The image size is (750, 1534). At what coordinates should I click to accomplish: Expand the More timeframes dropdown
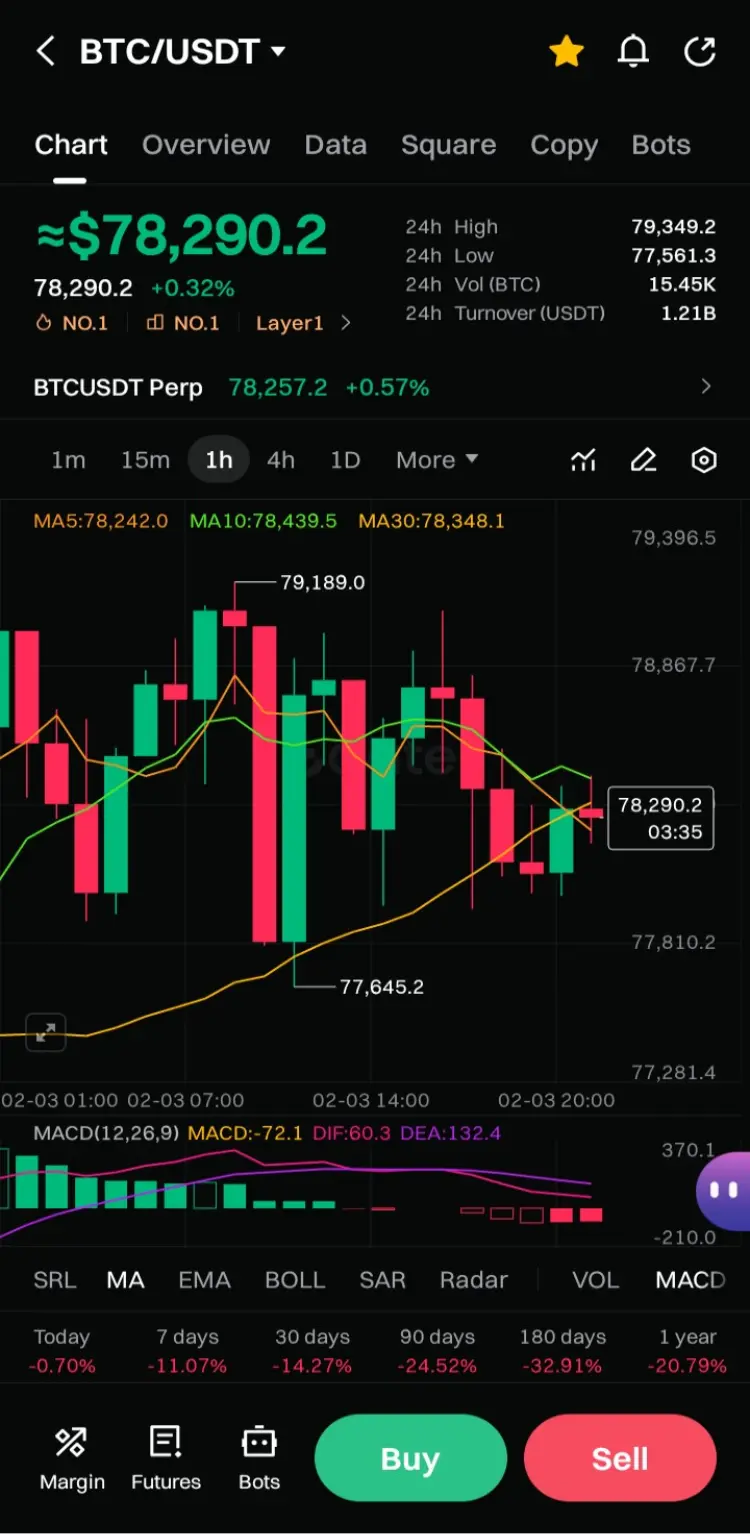(x=437, y=460)
